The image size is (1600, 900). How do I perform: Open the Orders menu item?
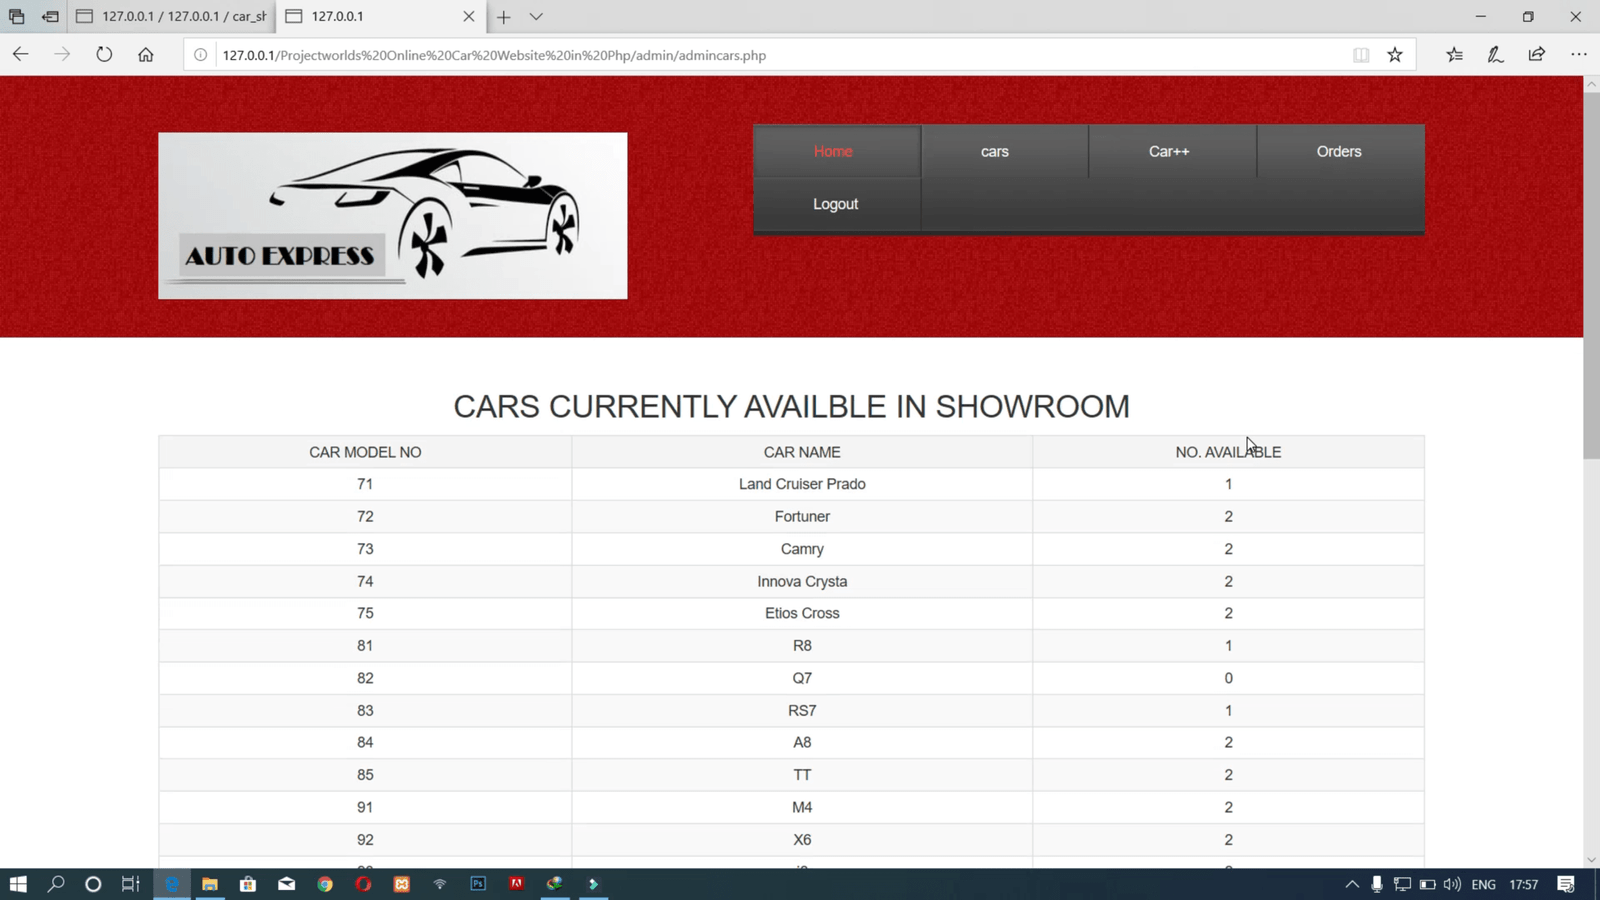tap(1338, 152)
